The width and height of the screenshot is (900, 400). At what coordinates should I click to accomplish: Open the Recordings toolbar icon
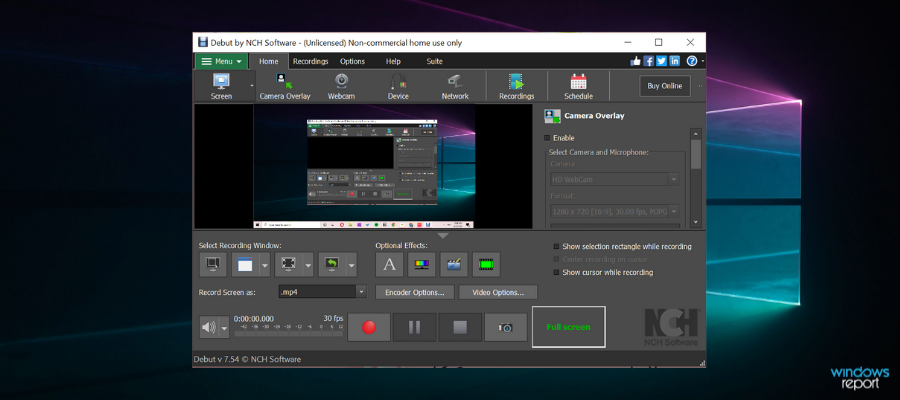(x=517, y=87)
